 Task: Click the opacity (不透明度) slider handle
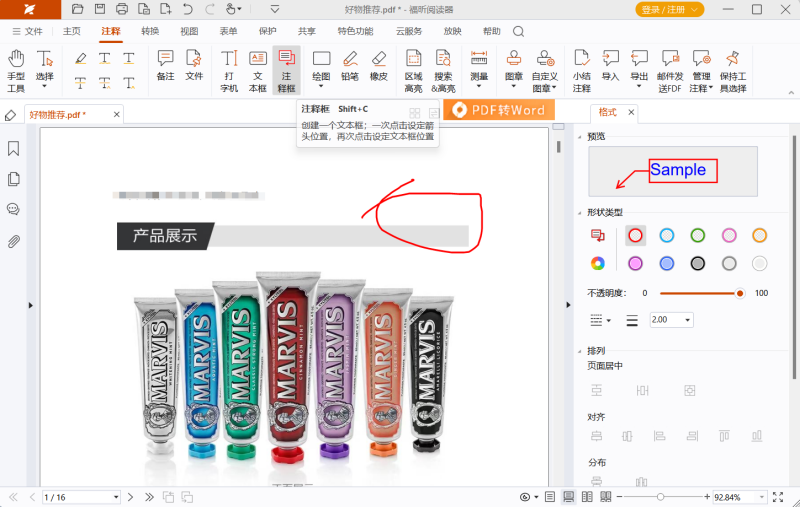(739, 293)
